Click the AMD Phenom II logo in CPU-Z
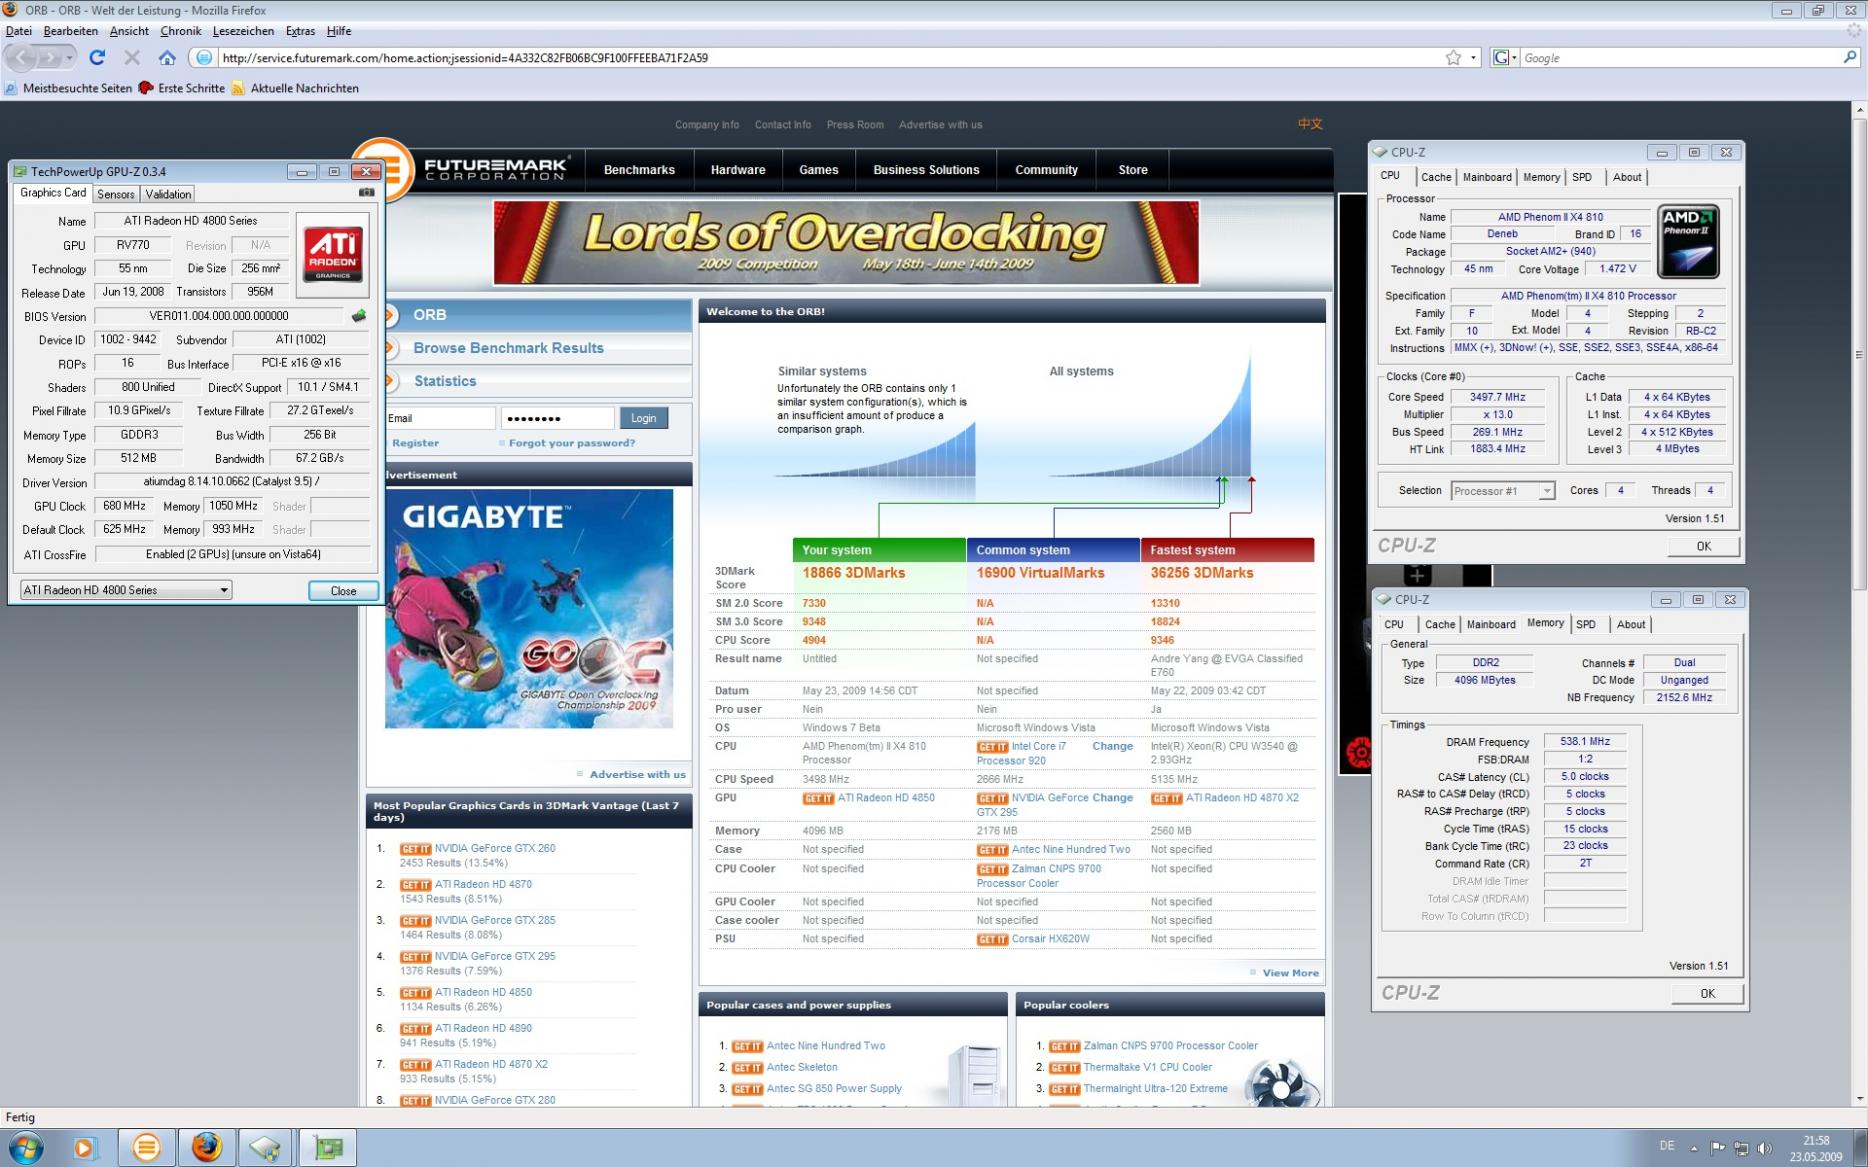The image size is (1868, 1167). (1688, 241)
